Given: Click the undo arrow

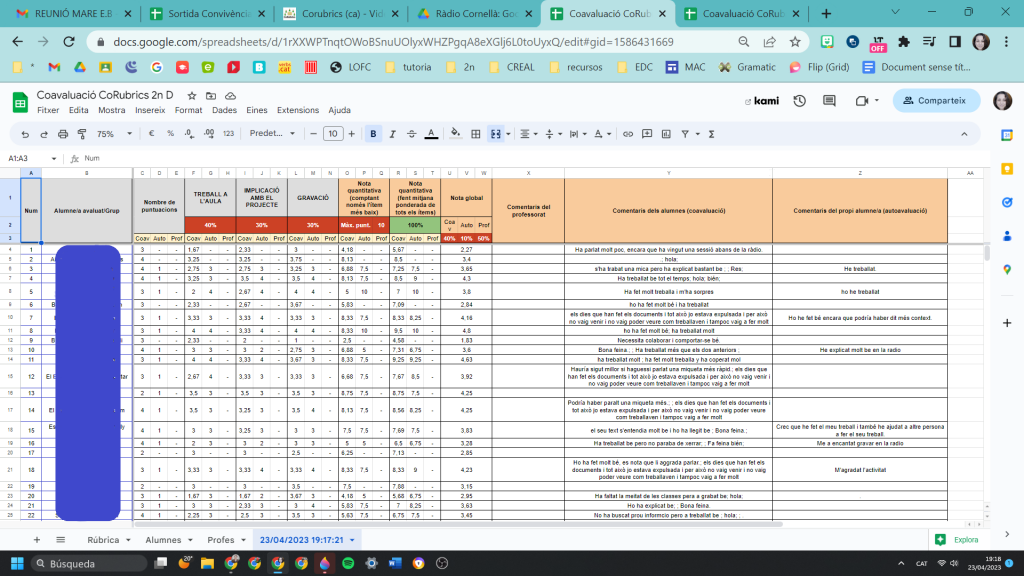Looking at the screenshot, I should pos(25,133).
